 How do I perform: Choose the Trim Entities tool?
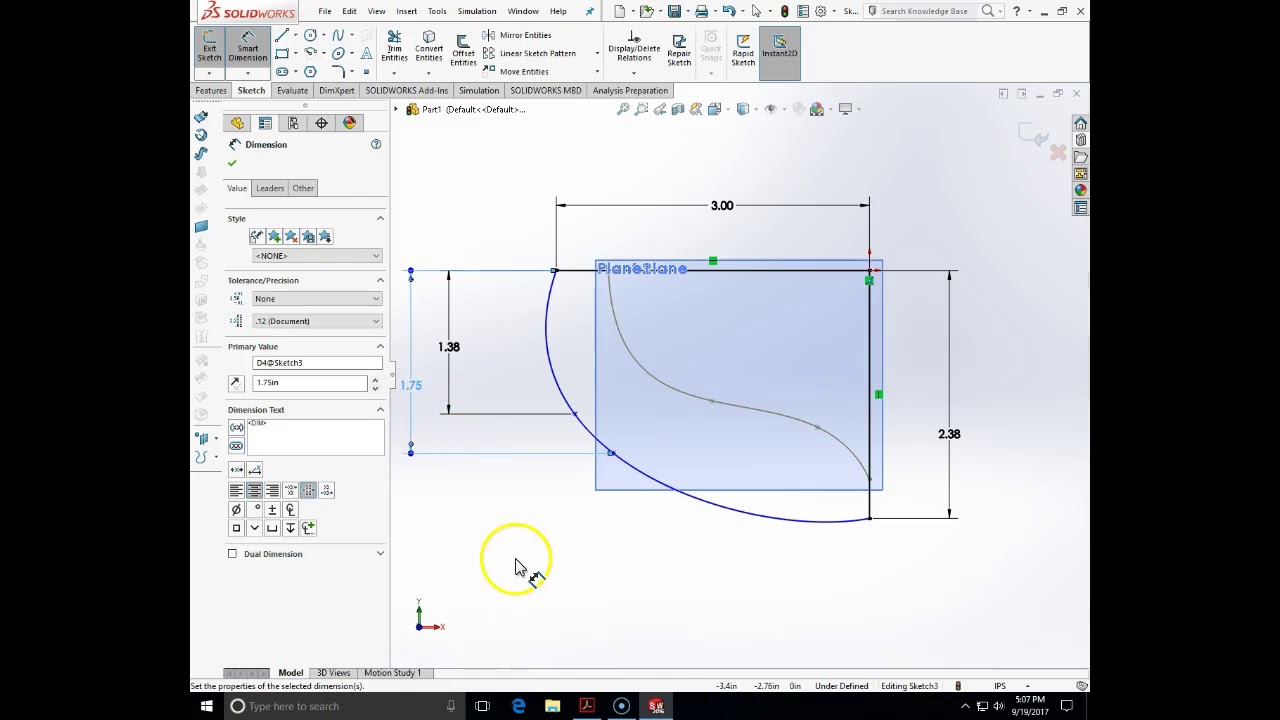tap(394, 47)
